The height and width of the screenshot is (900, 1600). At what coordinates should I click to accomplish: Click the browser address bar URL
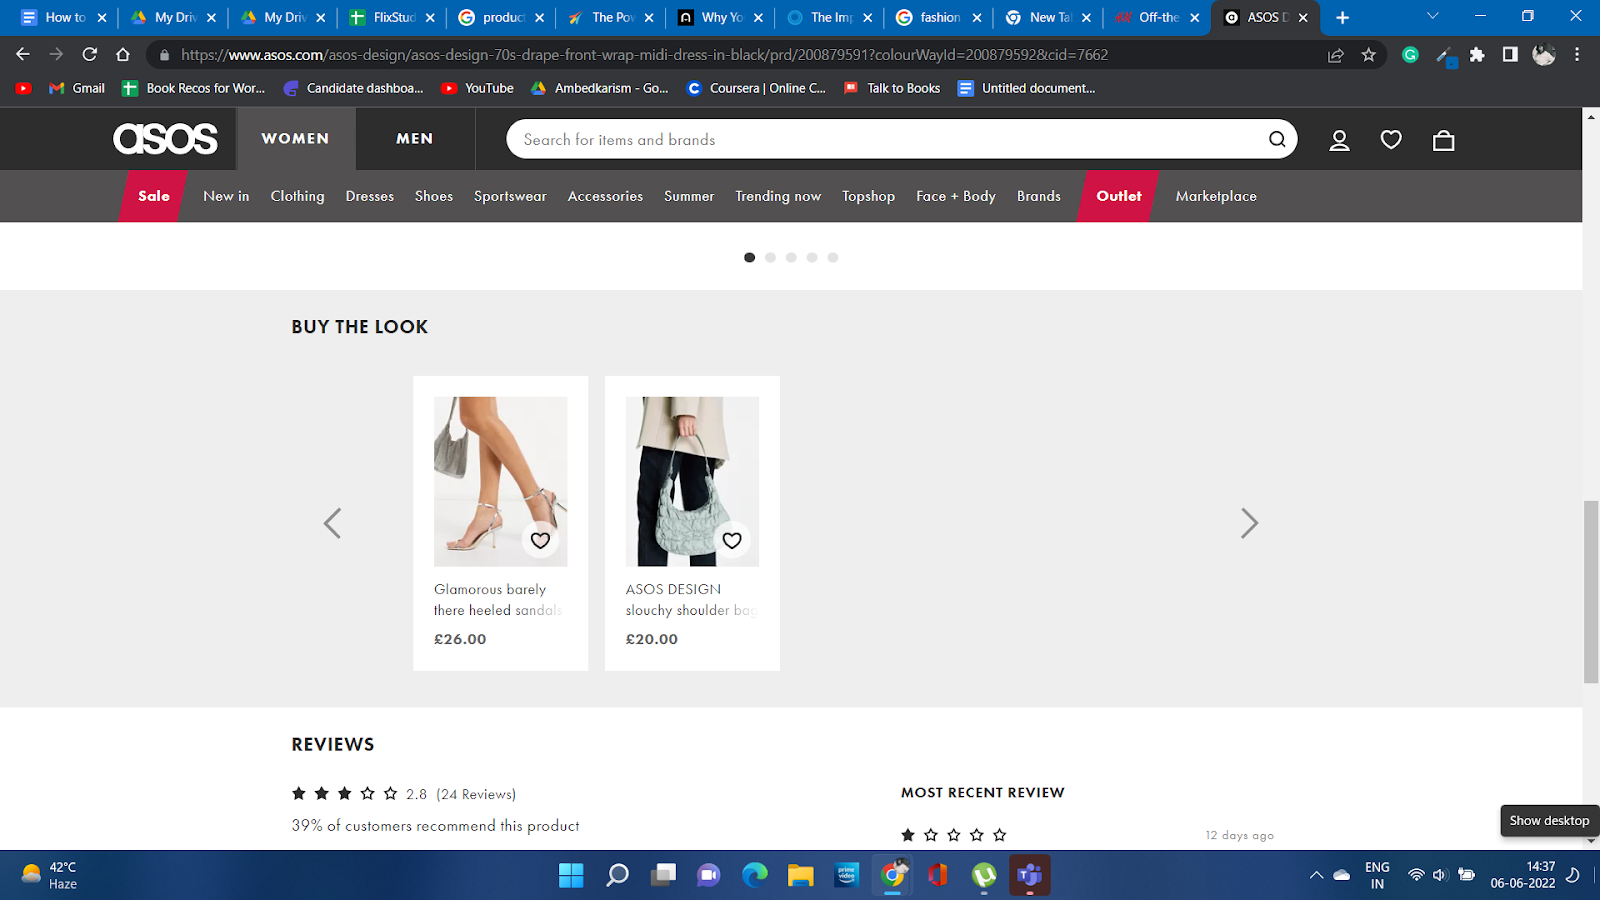[644, 55]
